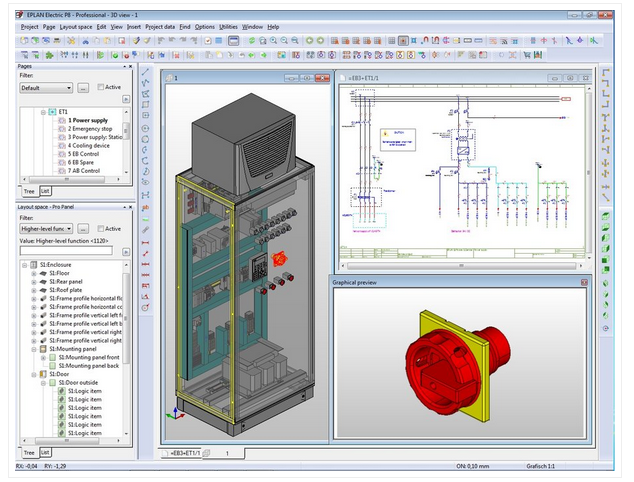Click the Layout space tree horizontal scrollbar
This screenshot has width=634, height=482.
point(67,440)
